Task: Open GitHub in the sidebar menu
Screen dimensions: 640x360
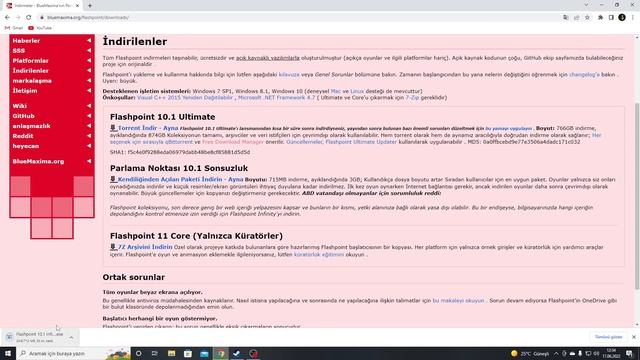Action: [x=23, y=116]
